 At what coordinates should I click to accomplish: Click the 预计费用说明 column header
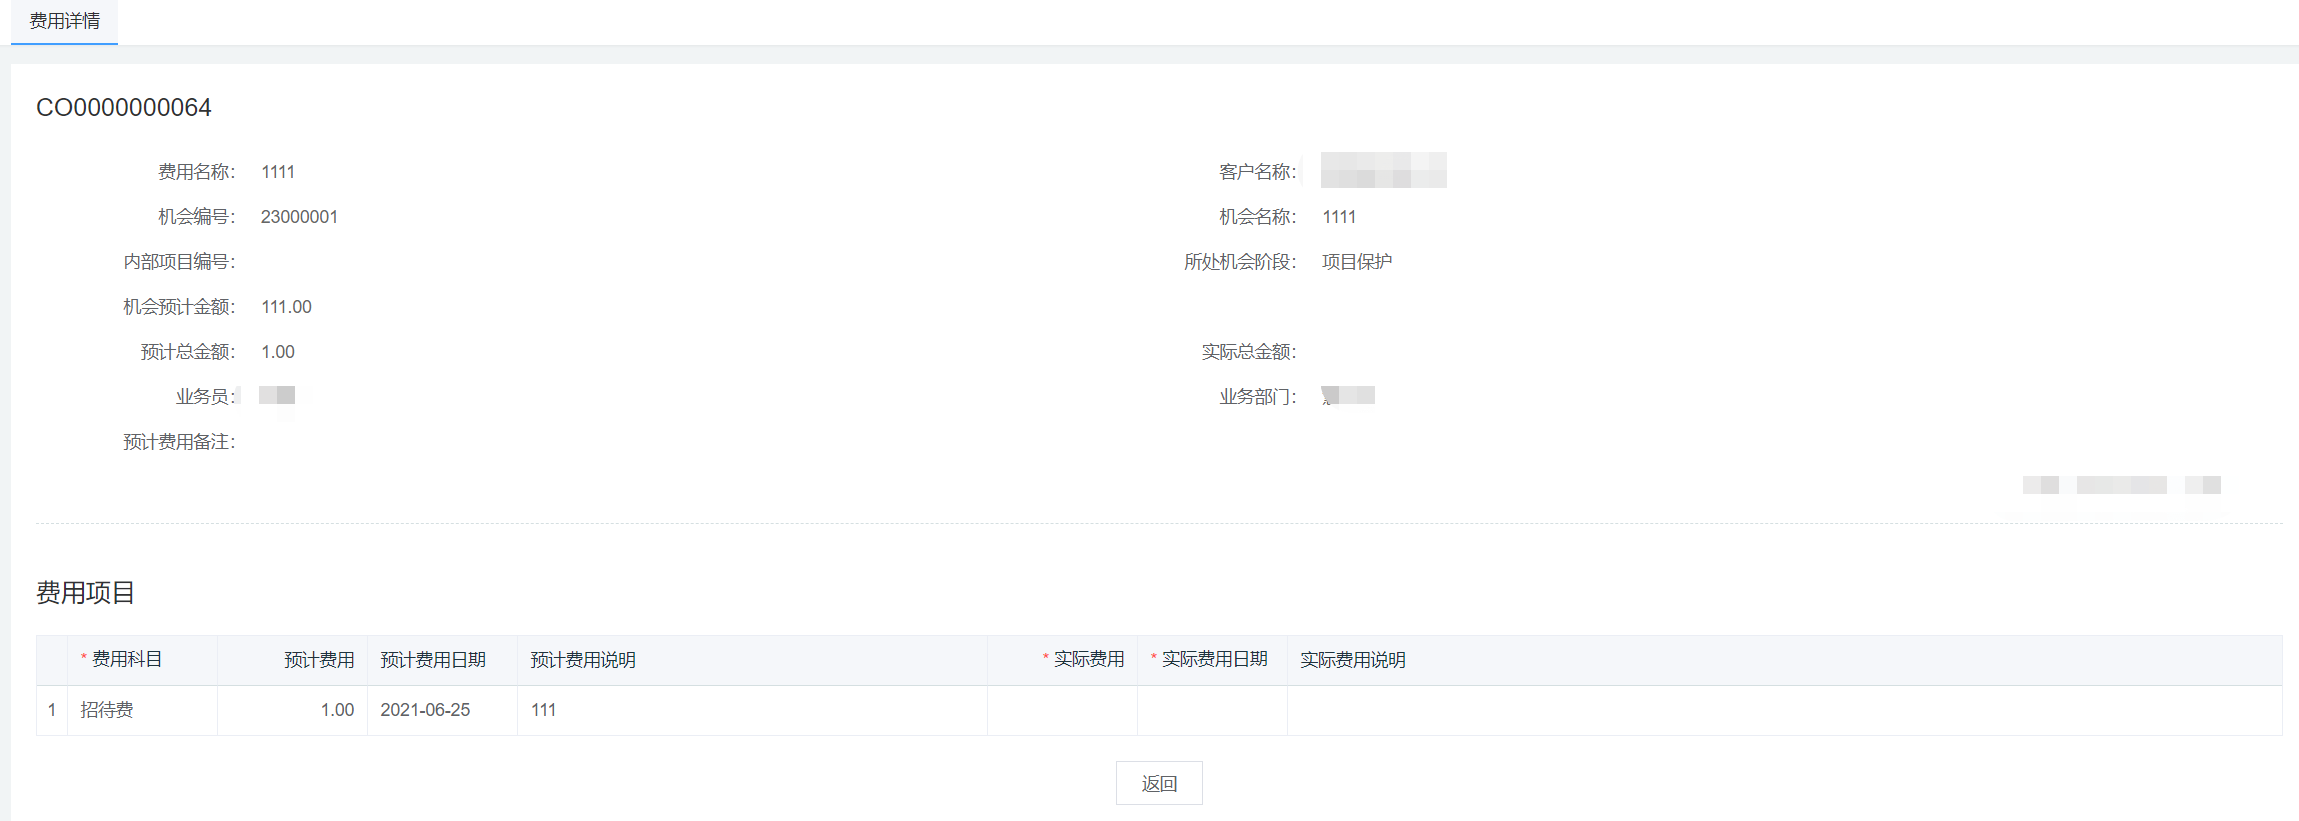tap(582, 660)
